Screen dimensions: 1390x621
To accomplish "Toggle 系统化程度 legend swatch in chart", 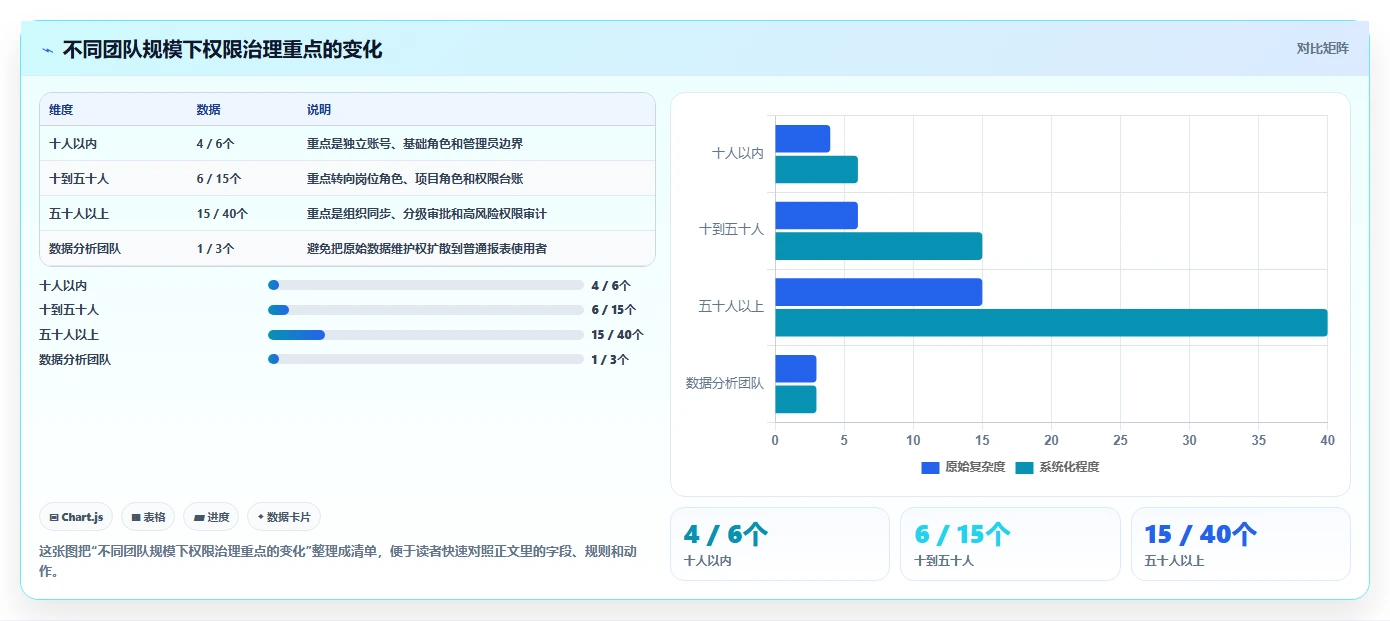I will pyautogui.click(x=1024, y=467).
